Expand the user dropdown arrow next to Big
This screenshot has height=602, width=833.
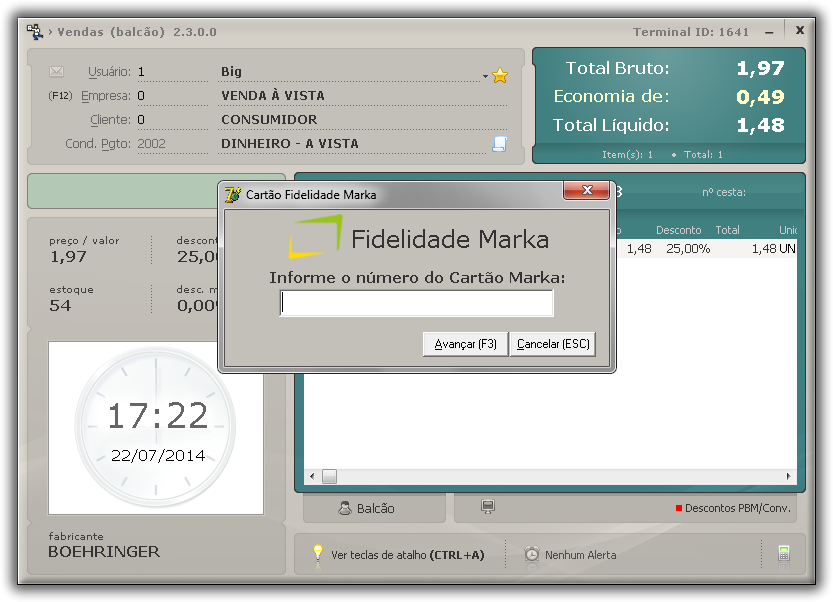coord(485,77)
